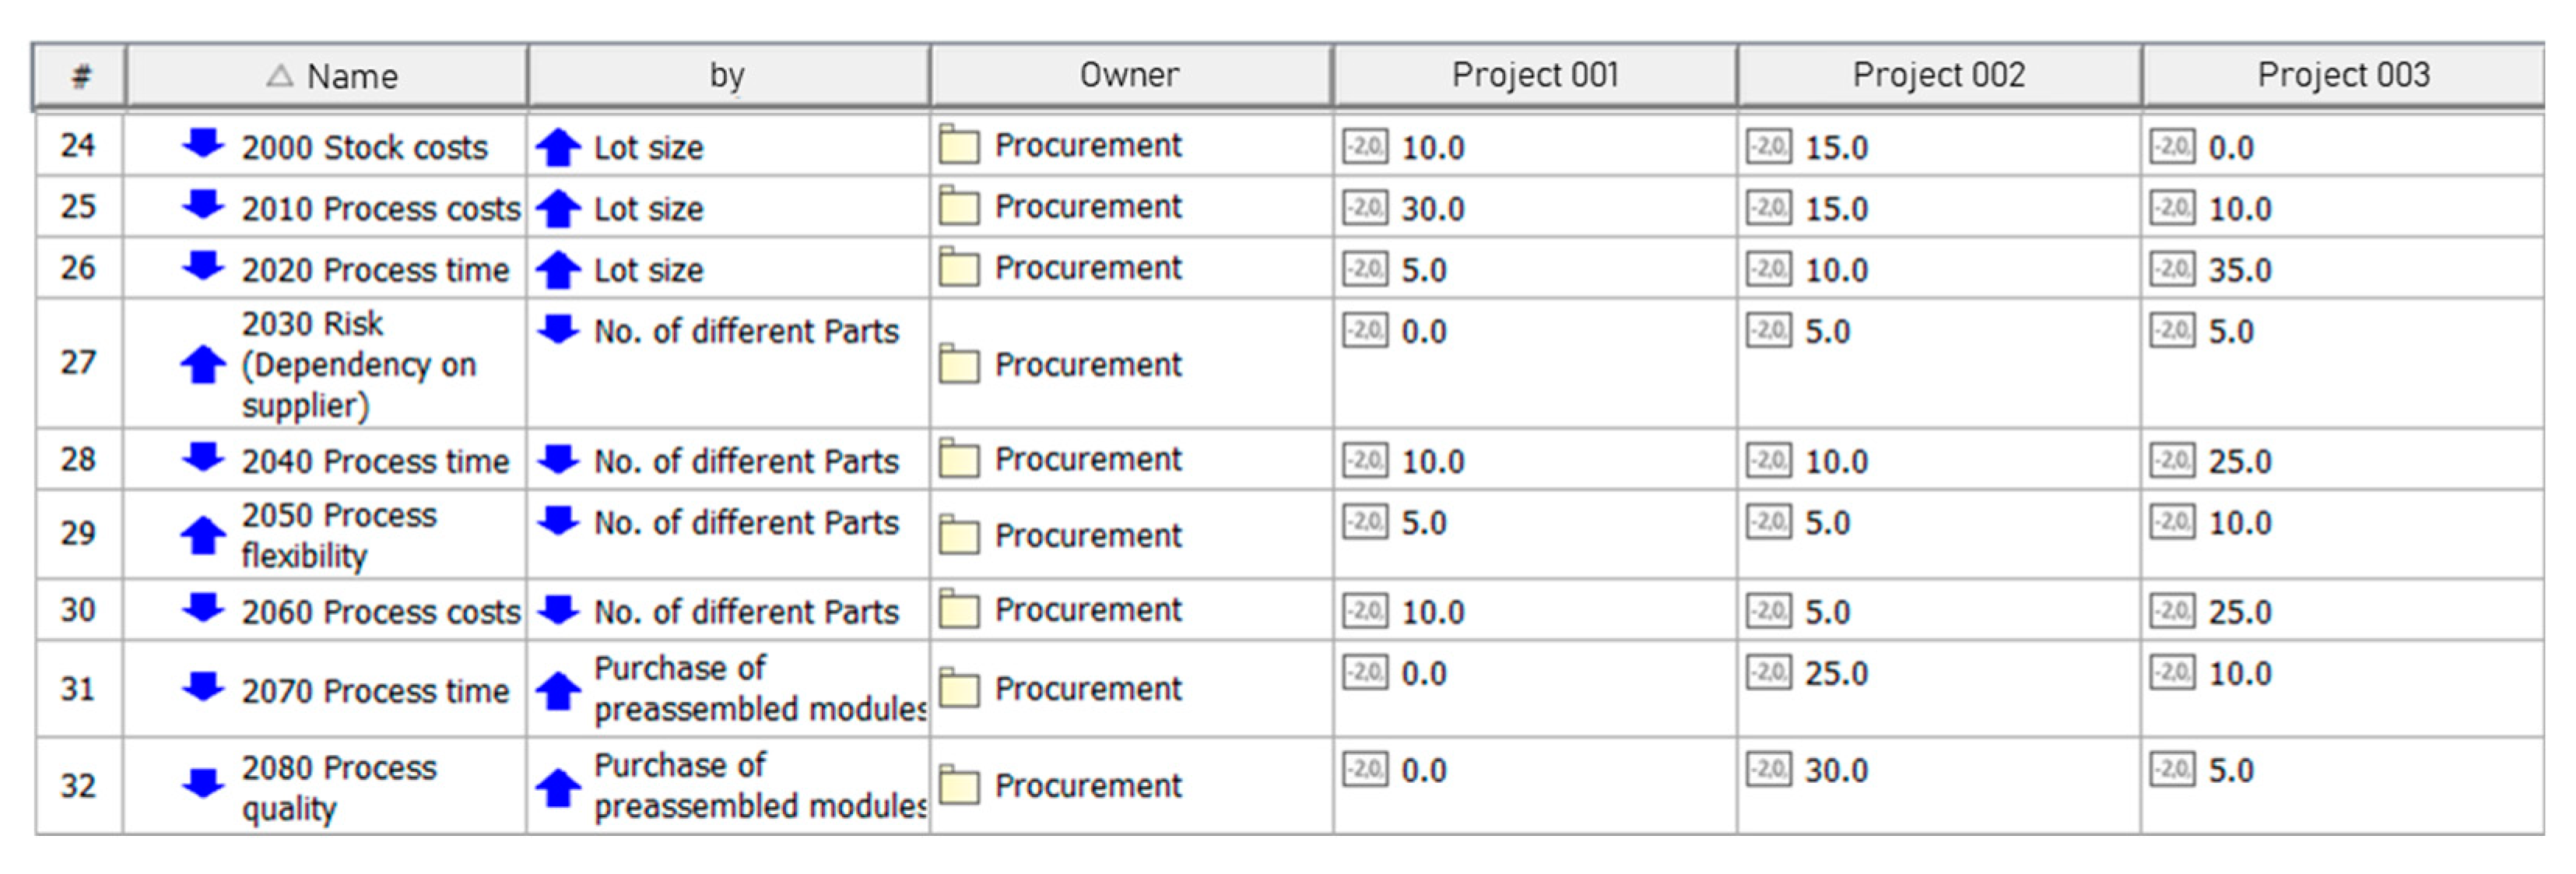The image size is (2576, 874).
Task: Click the down arrow icon beside 2000 Stock costs
Action: coord(203,144)
